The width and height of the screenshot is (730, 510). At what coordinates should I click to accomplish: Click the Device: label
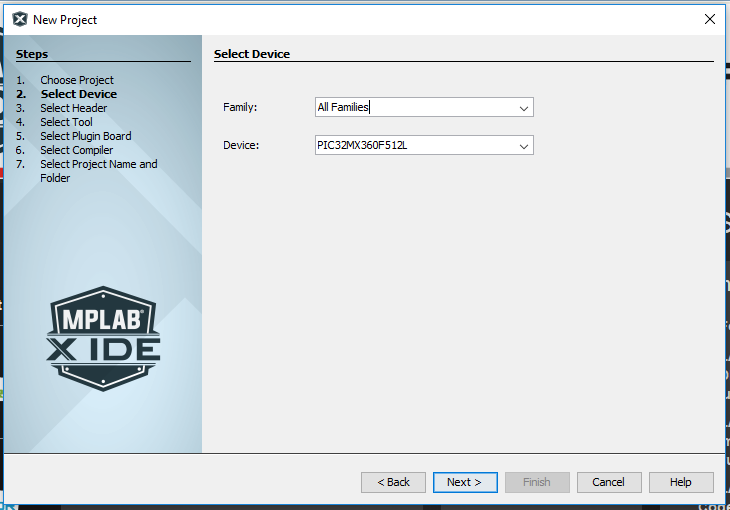pos(241,145)
